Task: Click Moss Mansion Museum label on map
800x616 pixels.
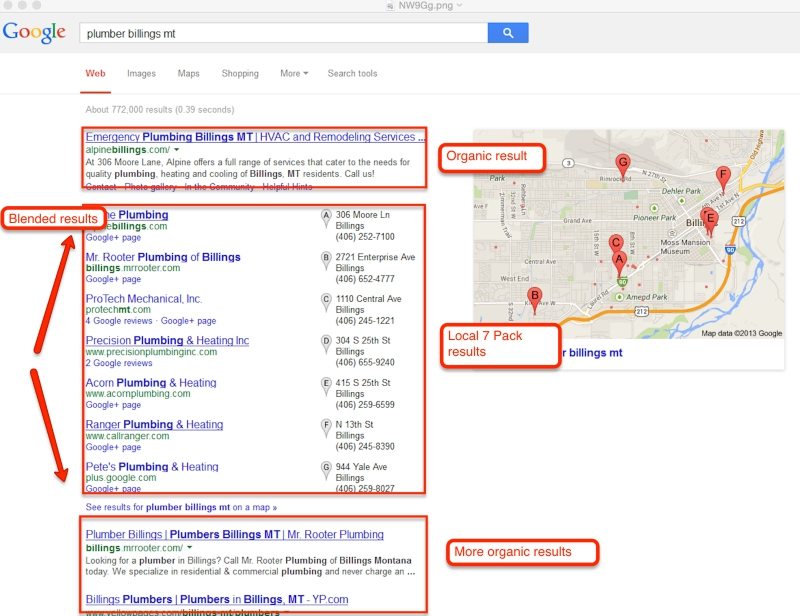Action: 685,247
